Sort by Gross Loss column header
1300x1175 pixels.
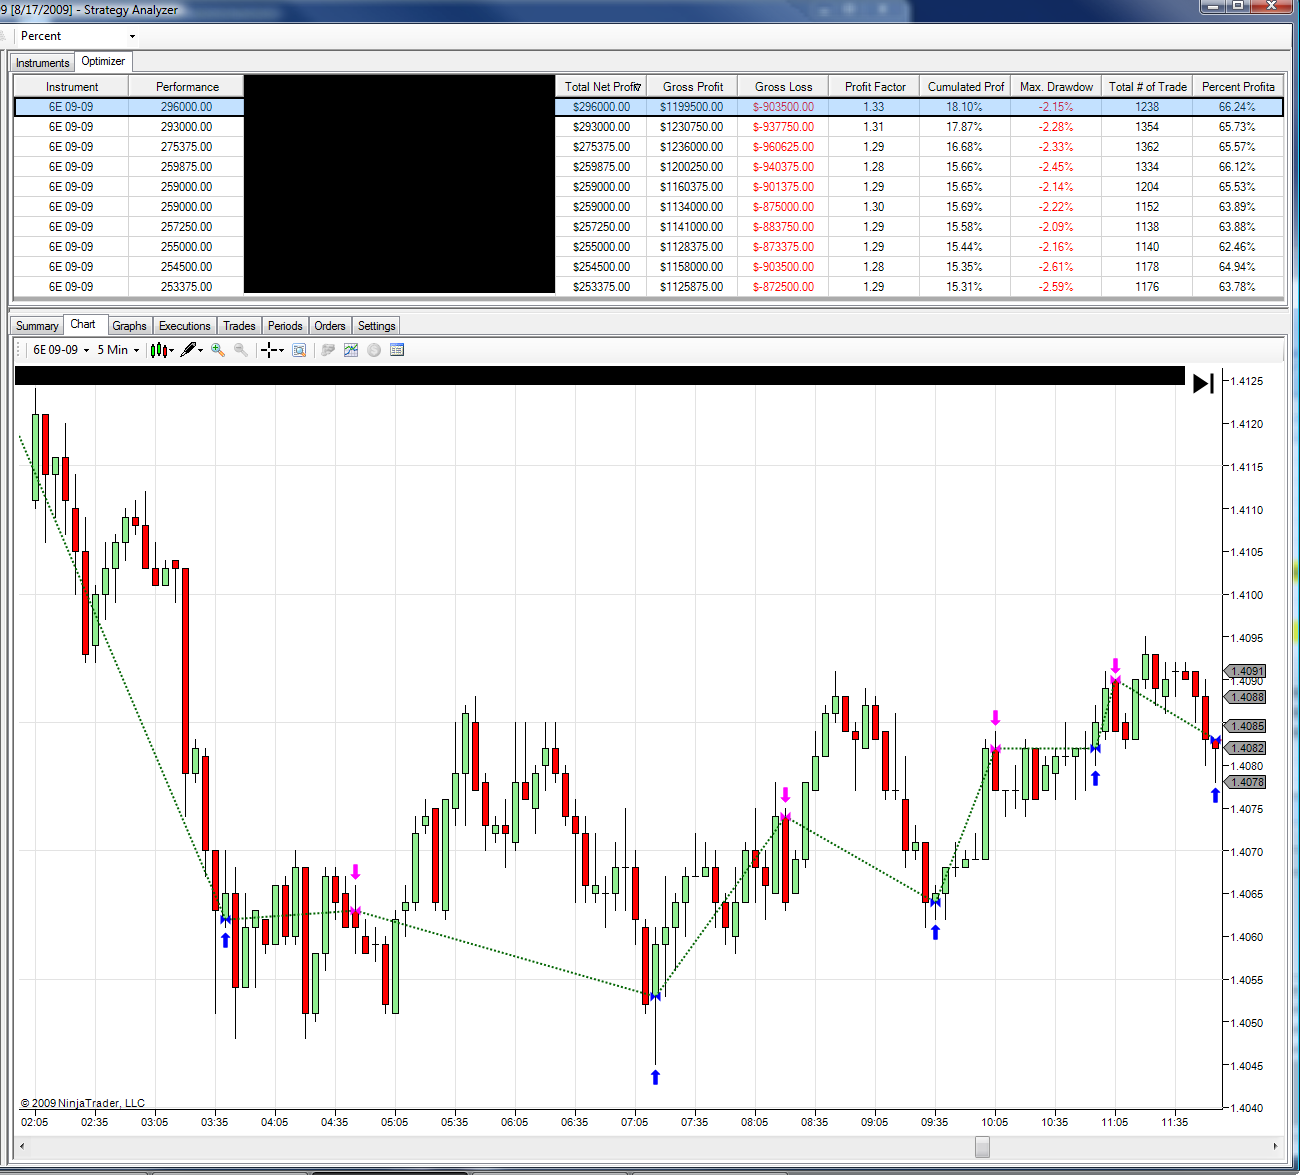pos(783,87)
